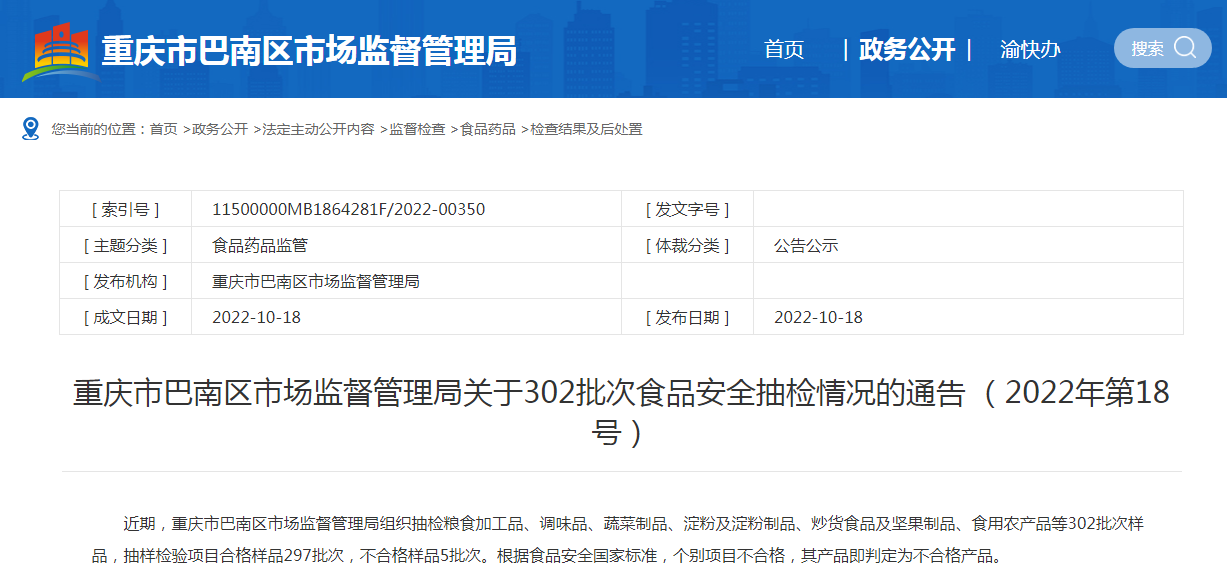Click the 发布日期 label cell
Screen dimensions: 1227x573
[x=688, y=317]
